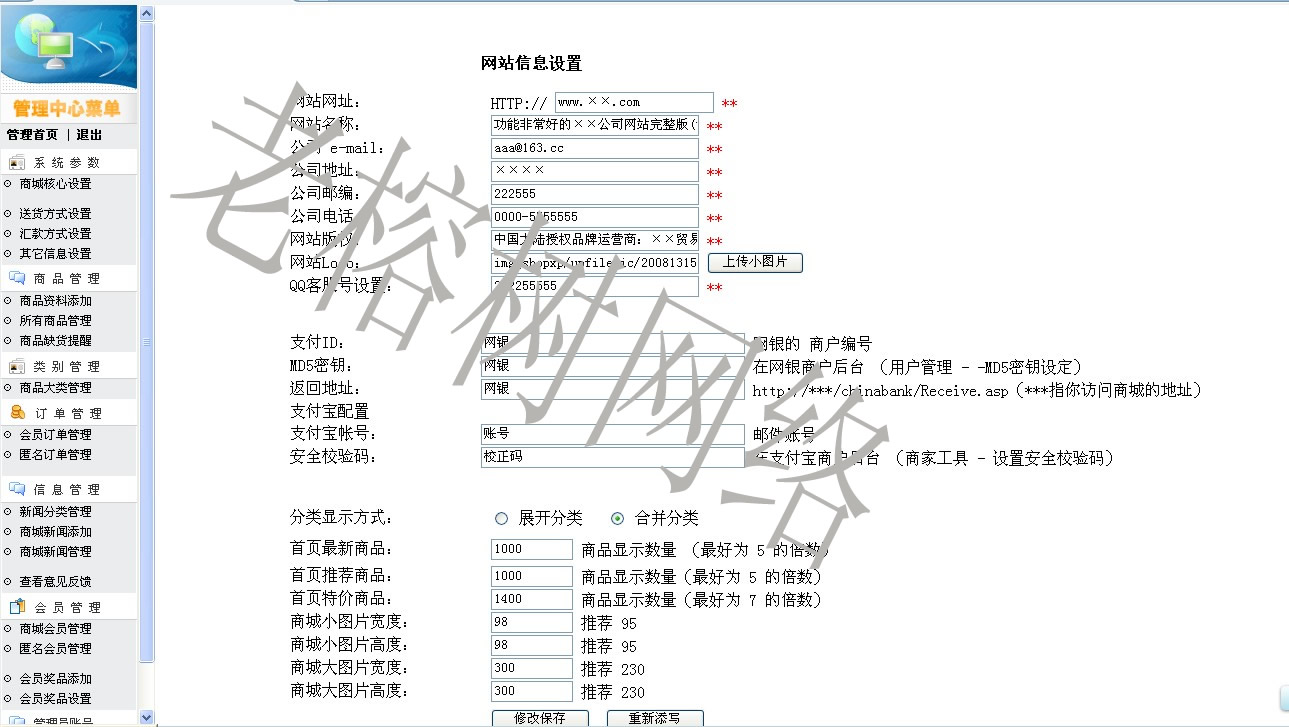
Task: Click sidebar scrollbar down arrow
Action: pyautogui.click(x=147, y=717)
